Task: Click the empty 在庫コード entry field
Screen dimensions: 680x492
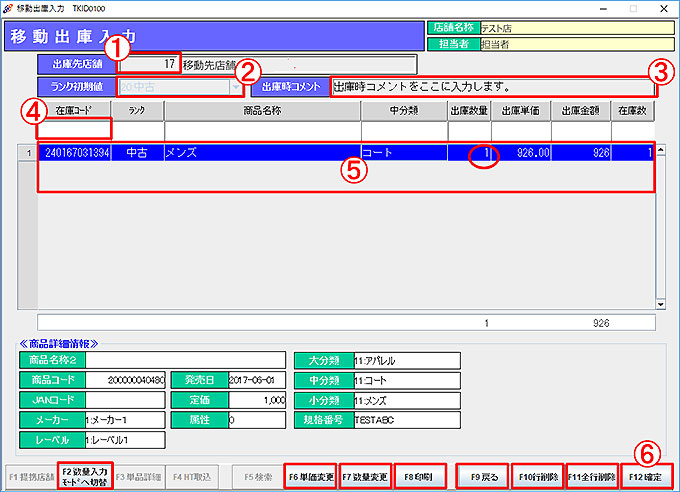Action: pyautogui.click(x=75, y=129)
